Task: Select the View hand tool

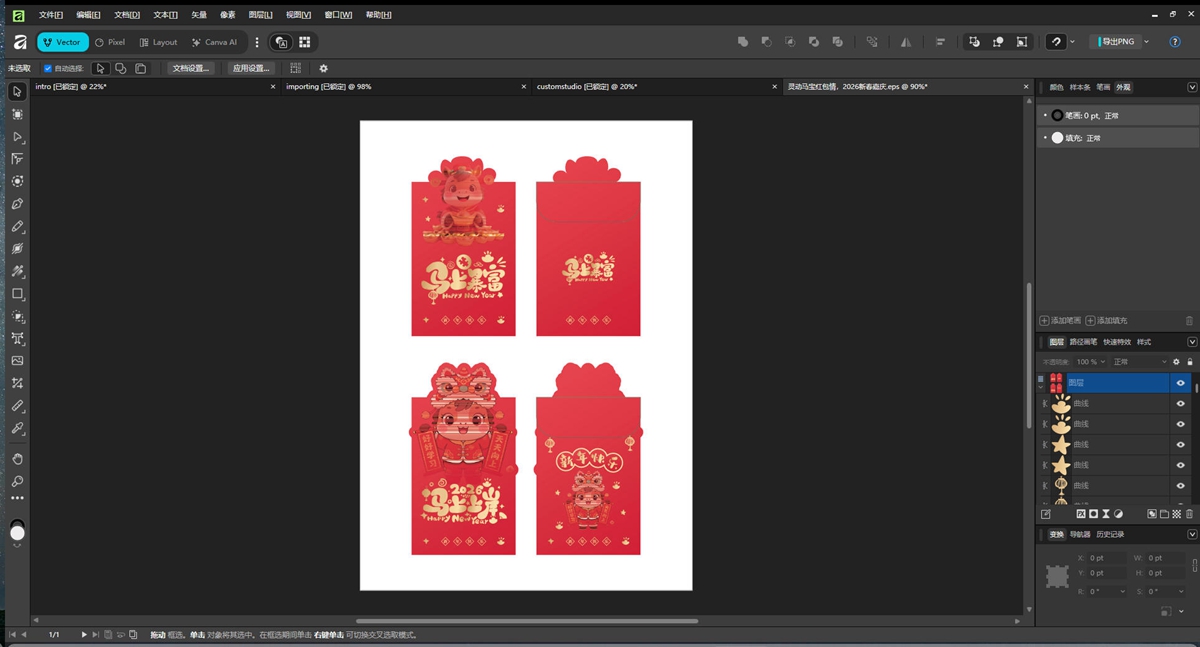Action: coord(17,459)
